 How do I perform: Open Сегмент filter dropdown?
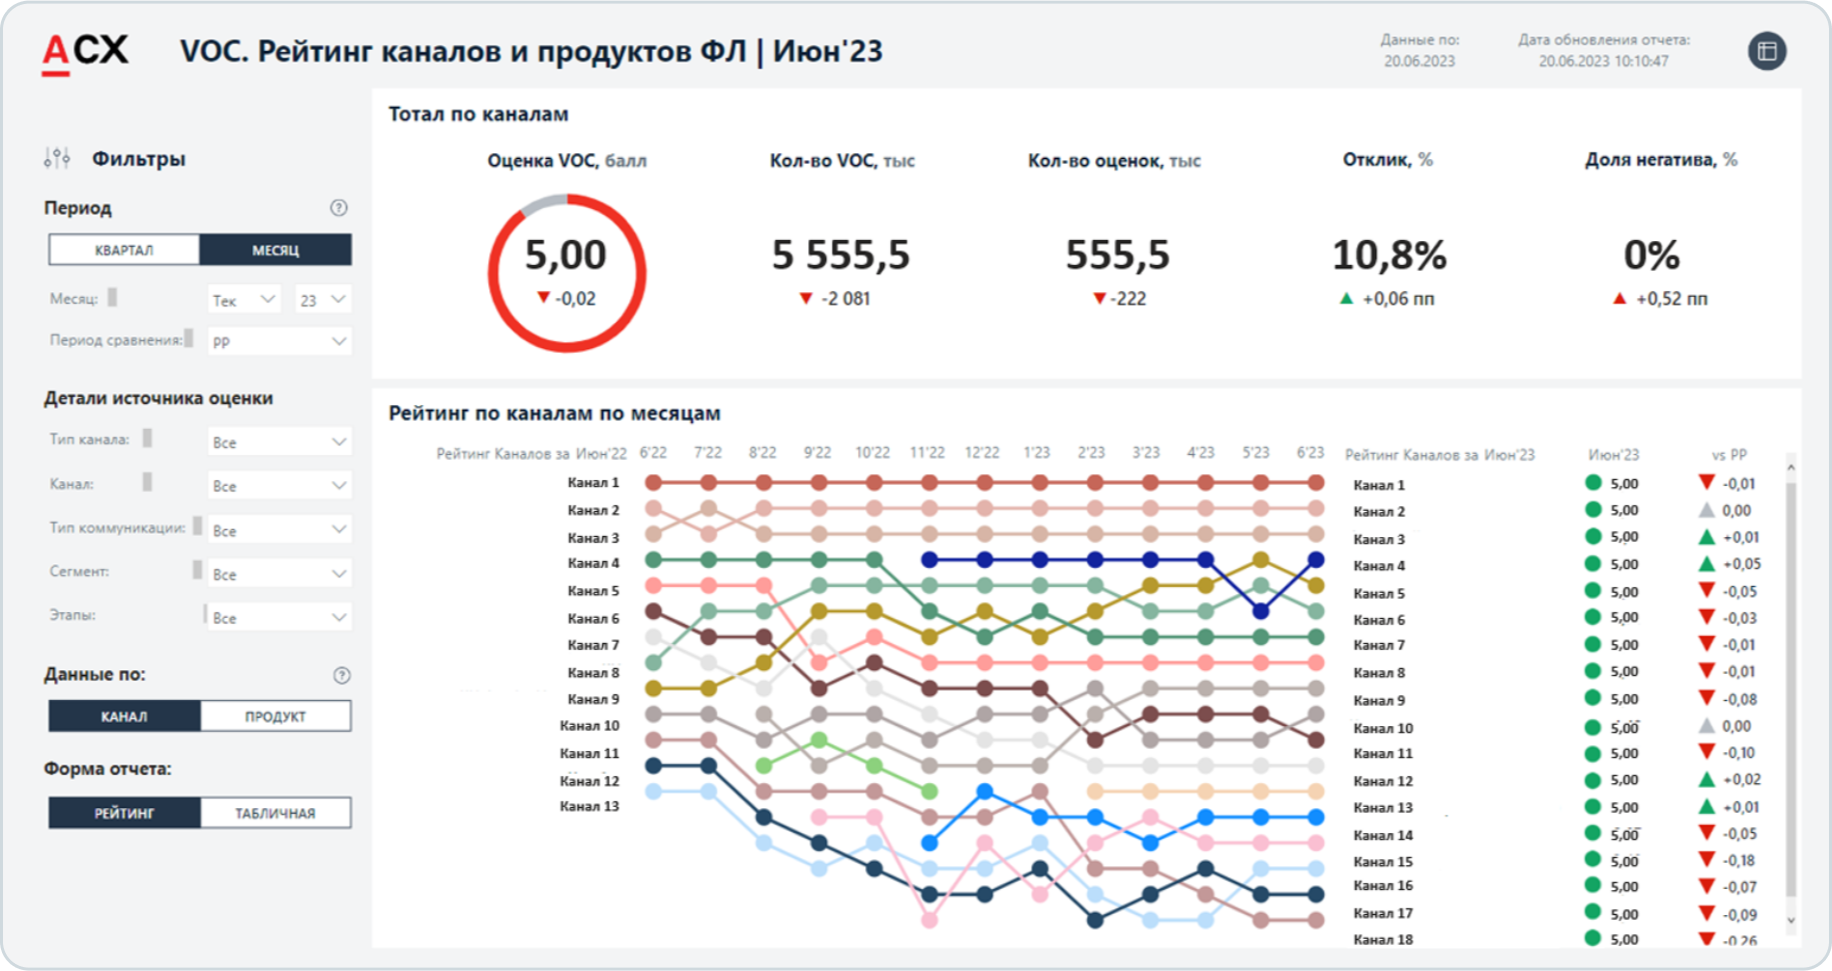click(279, 574)
